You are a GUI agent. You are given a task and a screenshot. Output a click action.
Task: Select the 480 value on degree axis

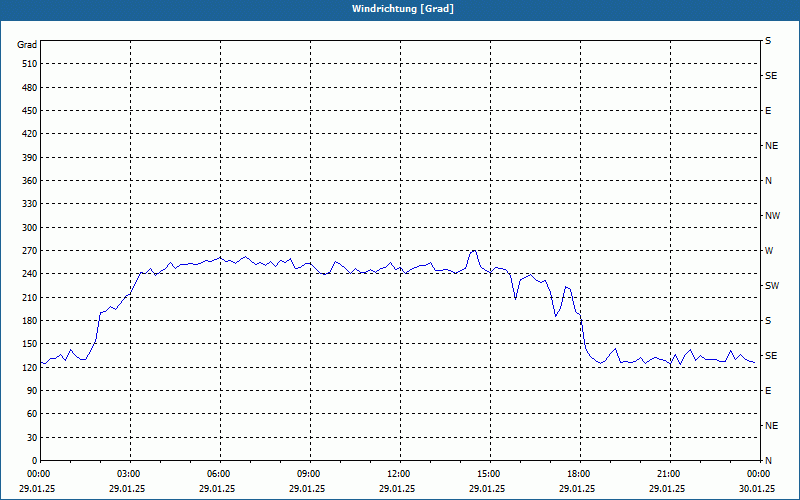click(30, 88)
